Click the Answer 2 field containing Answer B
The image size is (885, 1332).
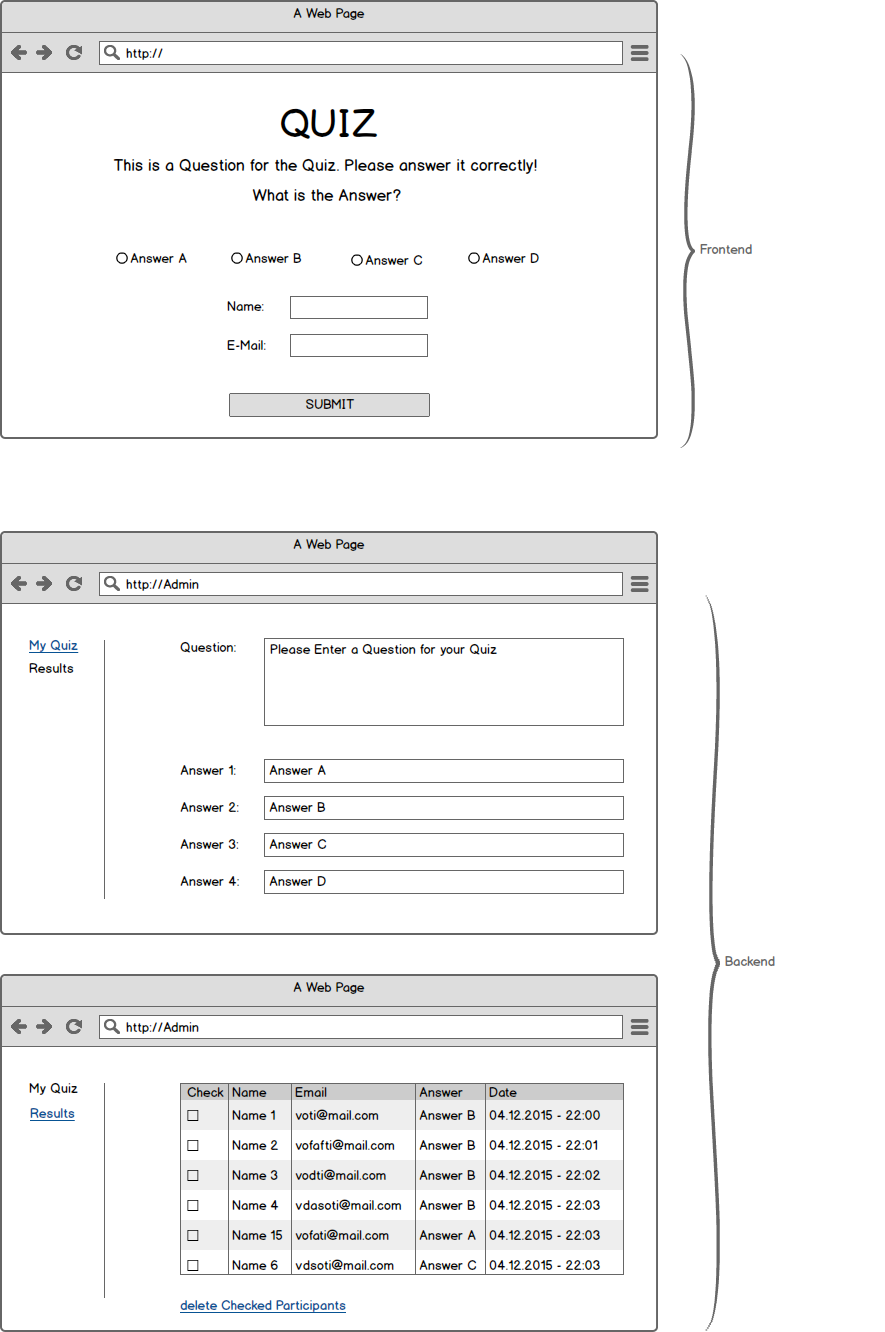444,808
